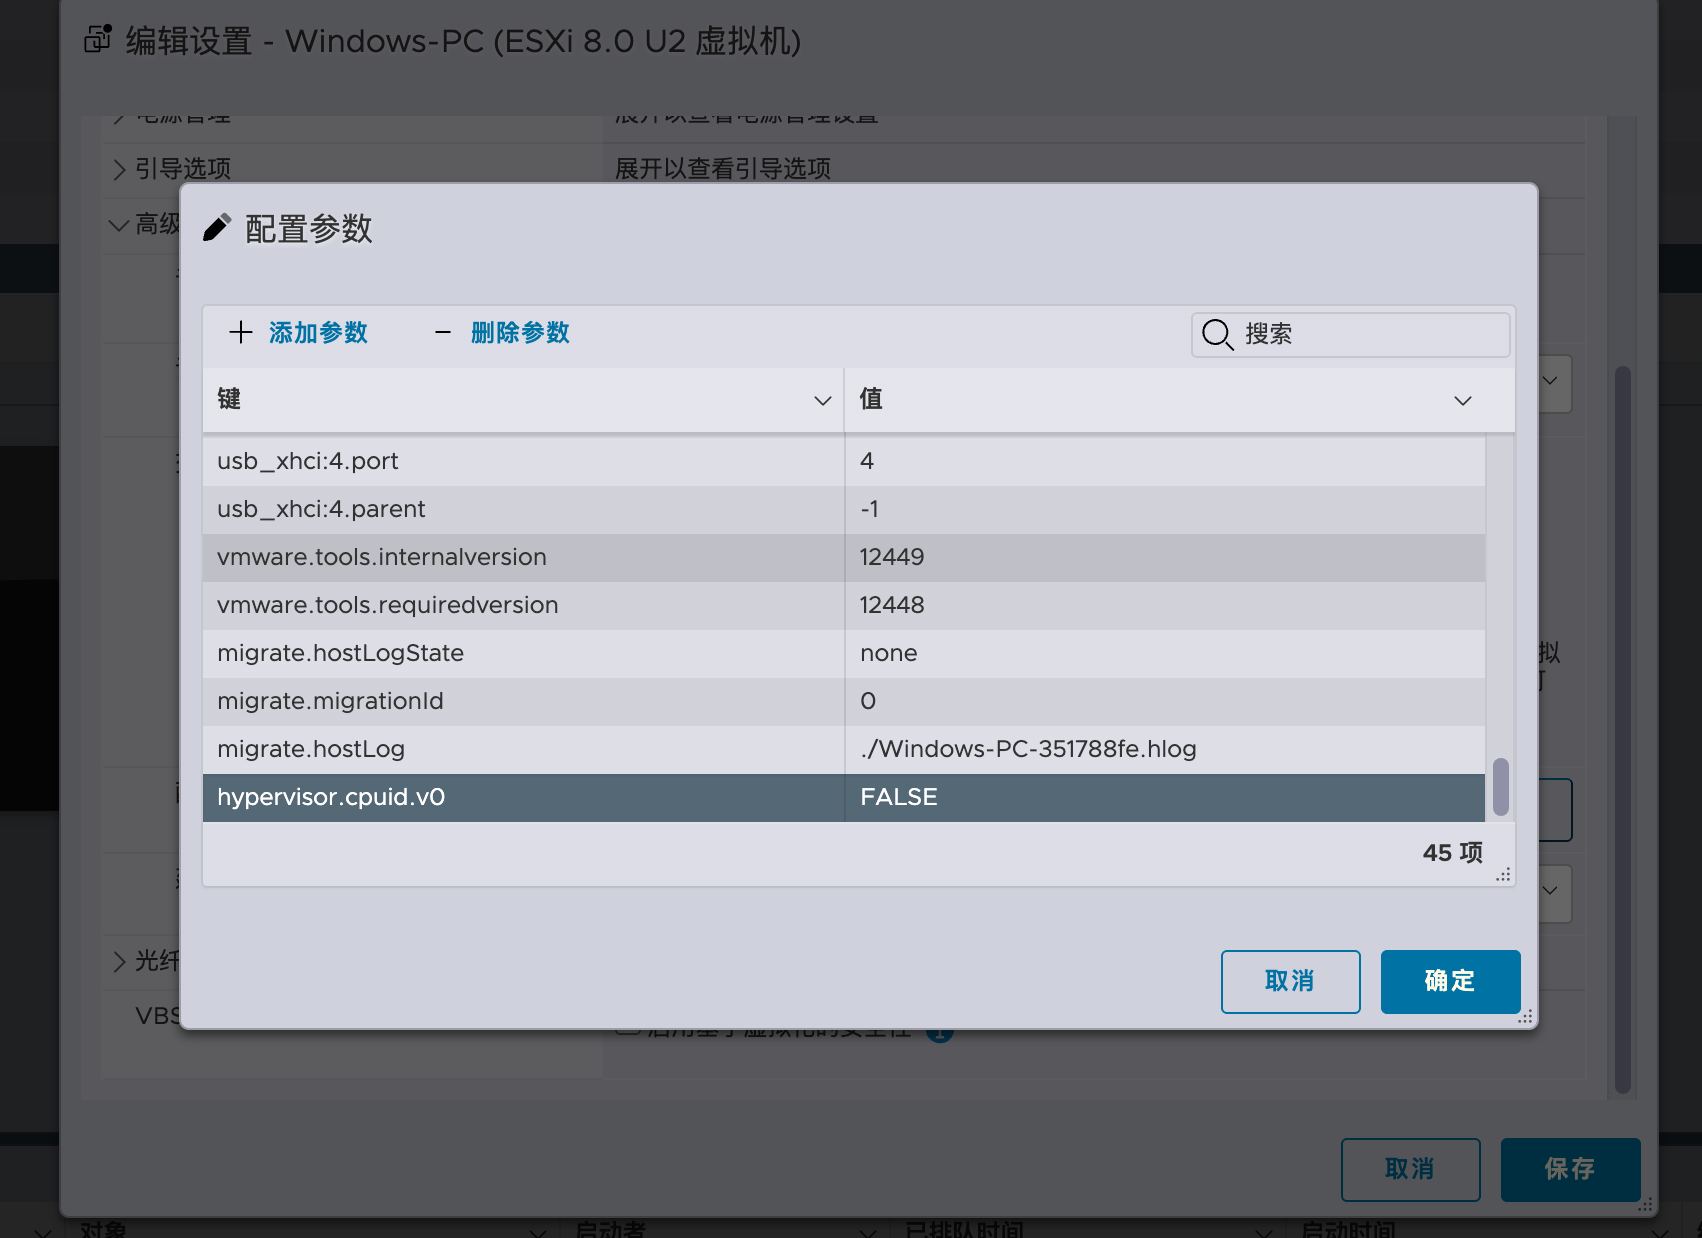The image size is (1702, 1238).
Task: Click the plus icon for adding a parameter
Action: pyautogui.click(x=240, y=333)
